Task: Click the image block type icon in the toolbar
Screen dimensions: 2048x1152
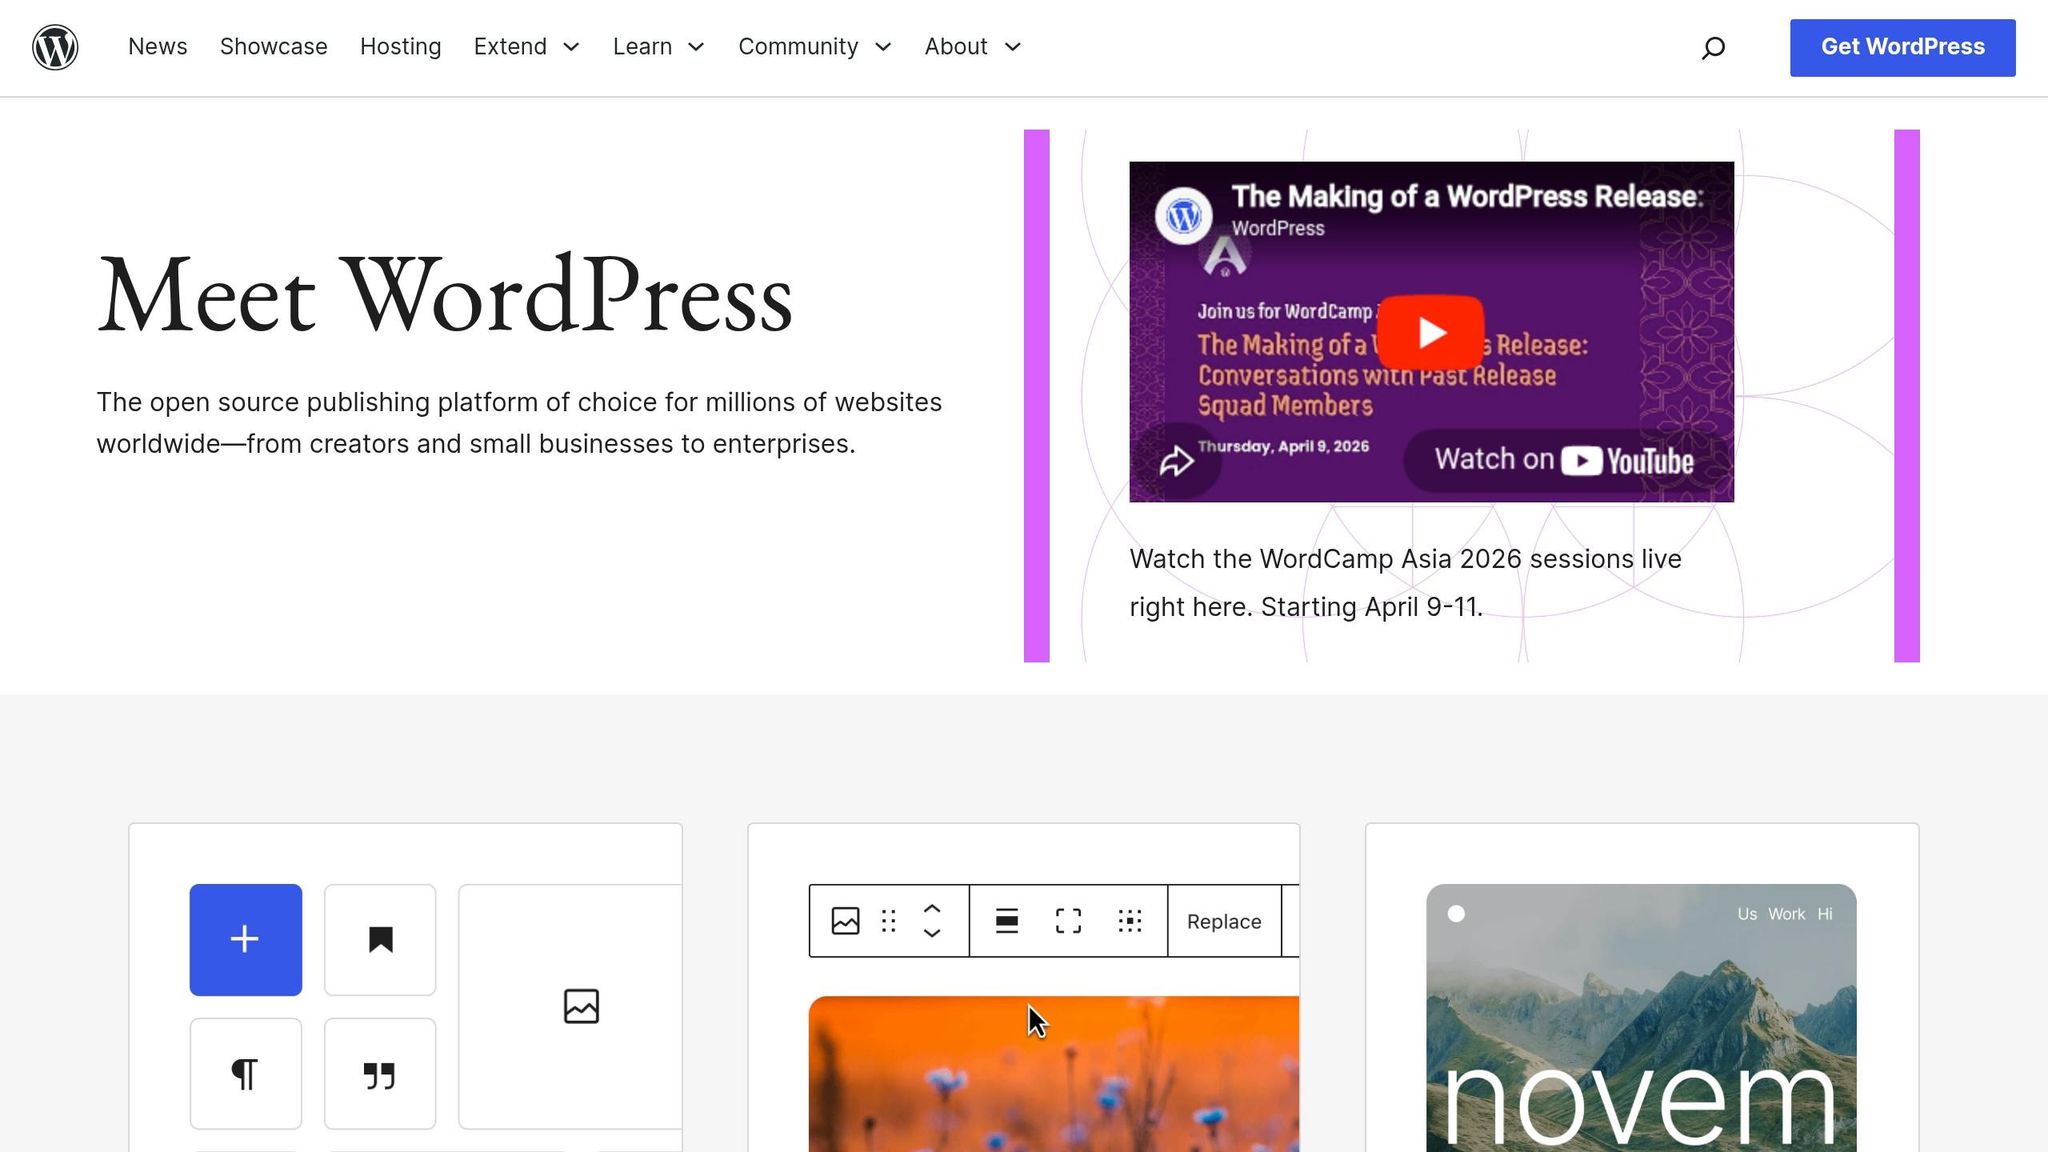Action: 845,921
